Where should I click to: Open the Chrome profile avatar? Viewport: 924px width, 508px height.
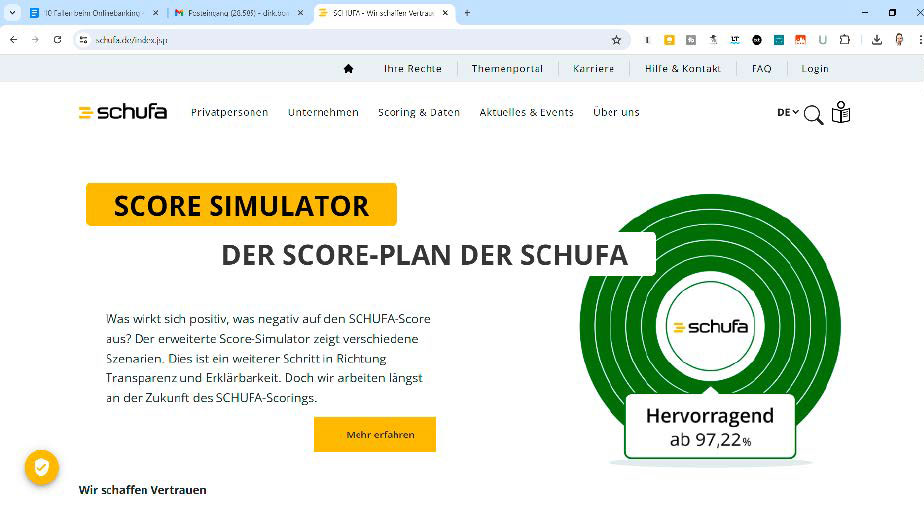click(x=899, y=39)
